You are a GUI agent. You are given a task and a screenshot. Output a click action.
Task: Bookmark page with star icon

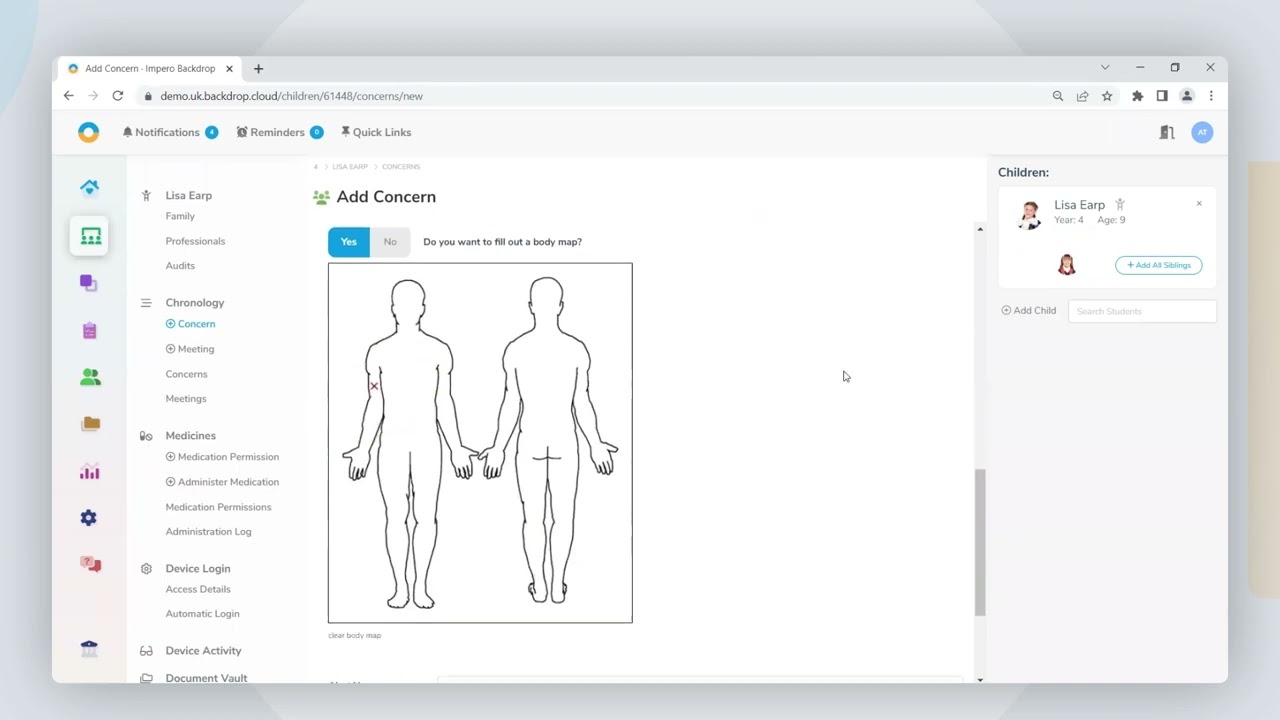1107,96
